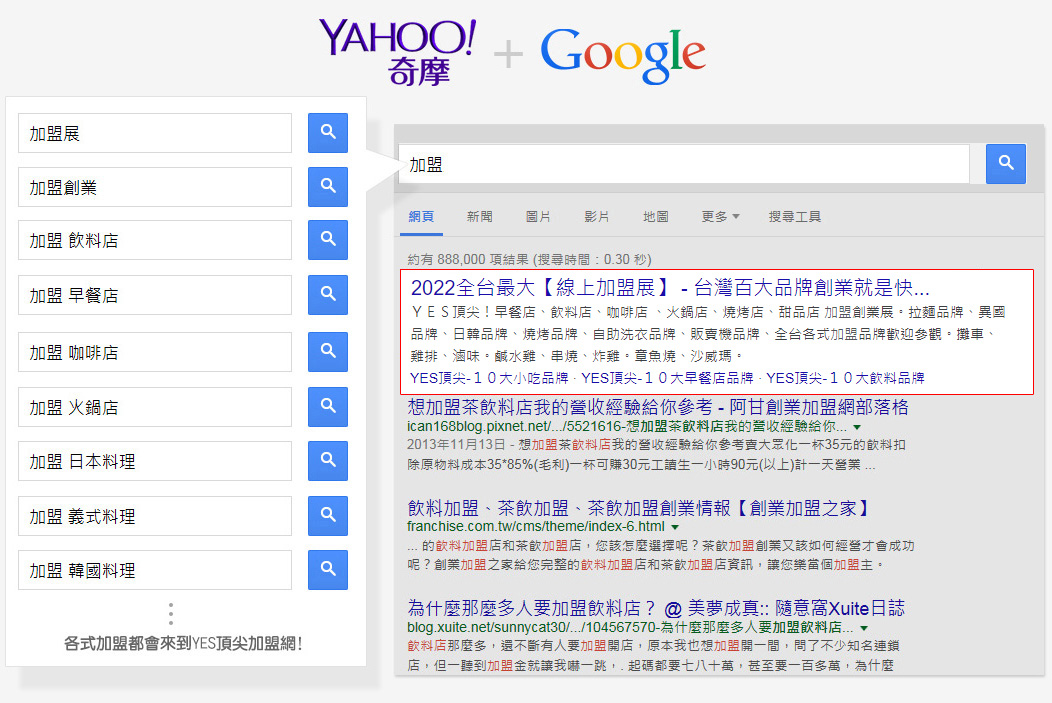Open the 2022全台最大【線上加盟展】 result
Image resolution: width=1052 pixels, height=703 pixels.
pos(670,288)
